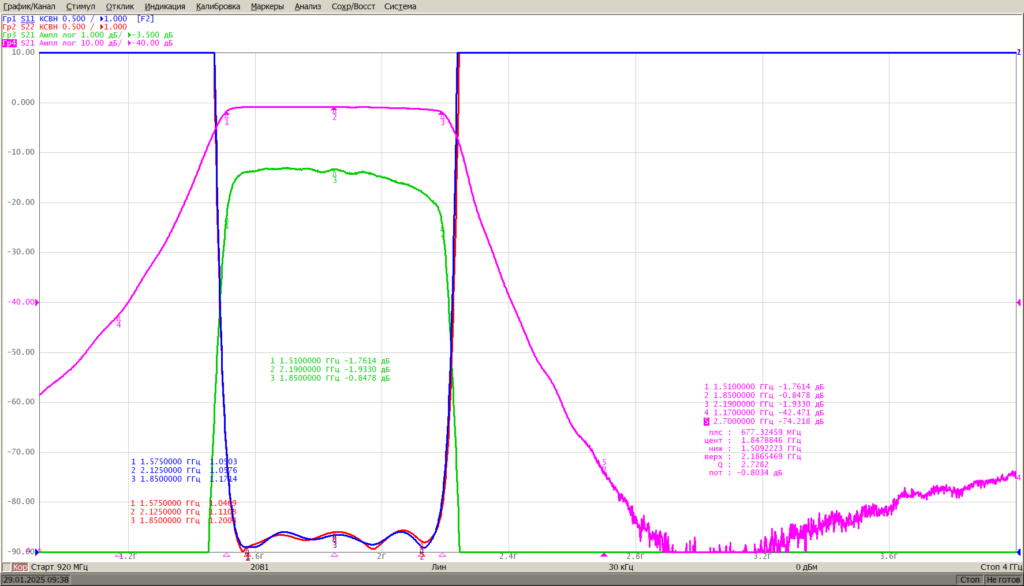
Task: Select the blue Гр1 S11 trace label
Action: coord(78,19)
